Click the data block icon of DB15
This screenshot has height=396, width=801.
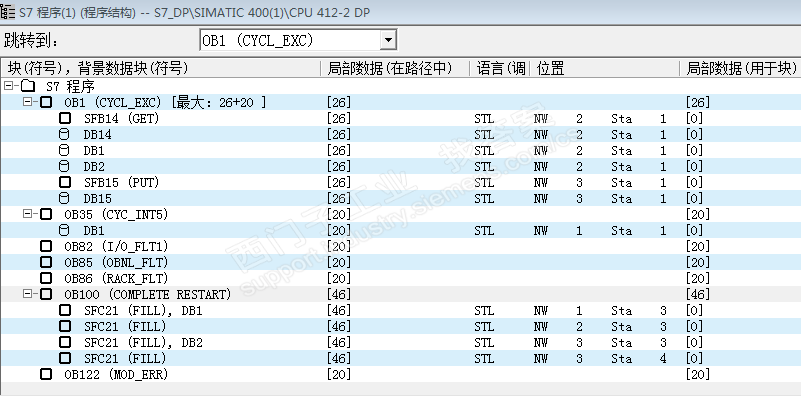tap(64, 198)
